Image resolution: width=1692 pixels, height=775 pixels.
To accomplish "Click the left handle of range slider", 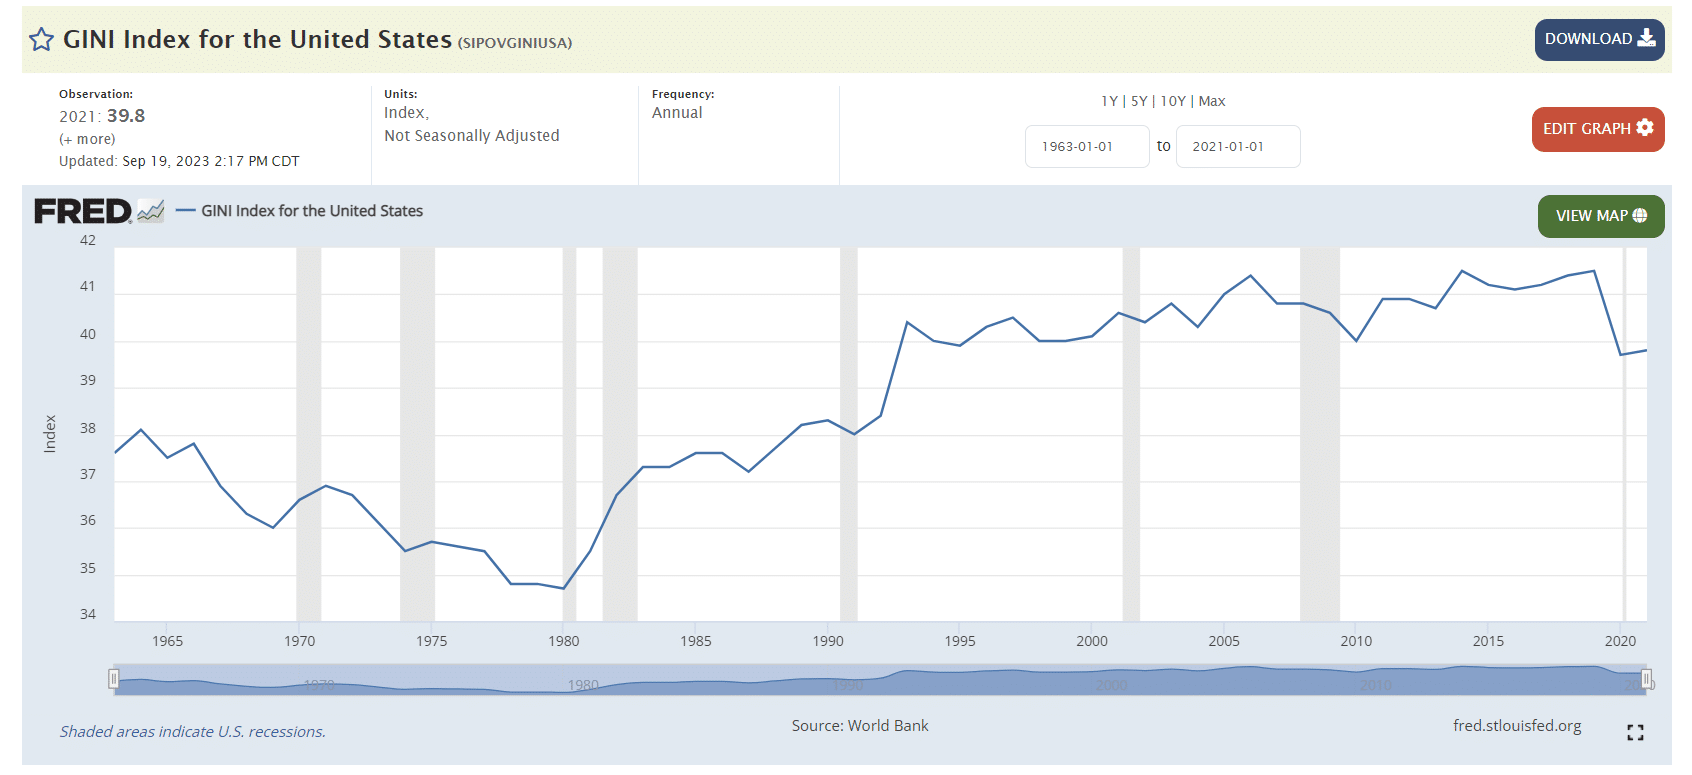I will click(x=114, y=680).
